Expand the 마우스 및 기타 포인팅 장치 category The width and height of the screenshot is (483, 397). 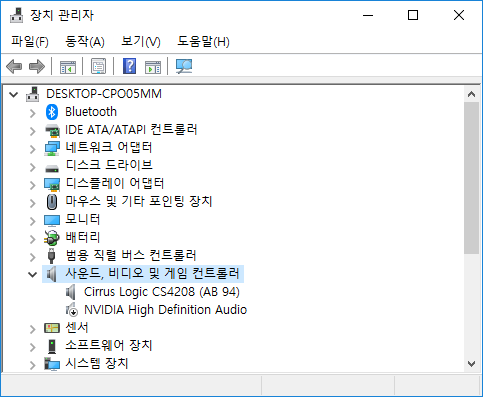pos(32,203)
